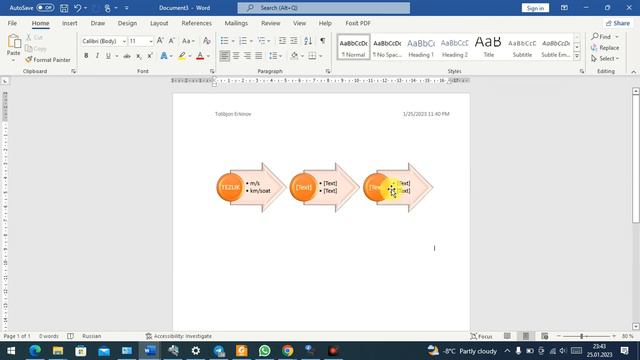Open the font color dropdown arrow
The image size is (640, 360).
[208, 56]
